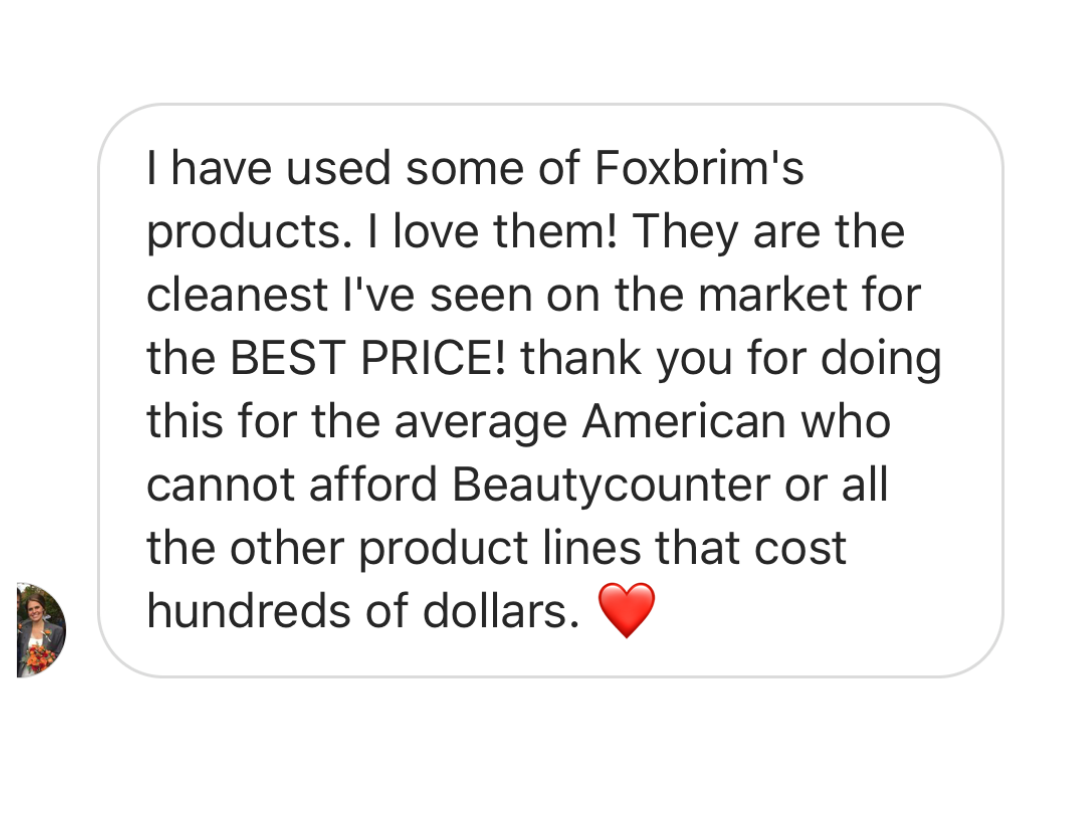The image size is (1065, 827).
Task: Tap the red heart emoji
Action: (x=626, y=610)
